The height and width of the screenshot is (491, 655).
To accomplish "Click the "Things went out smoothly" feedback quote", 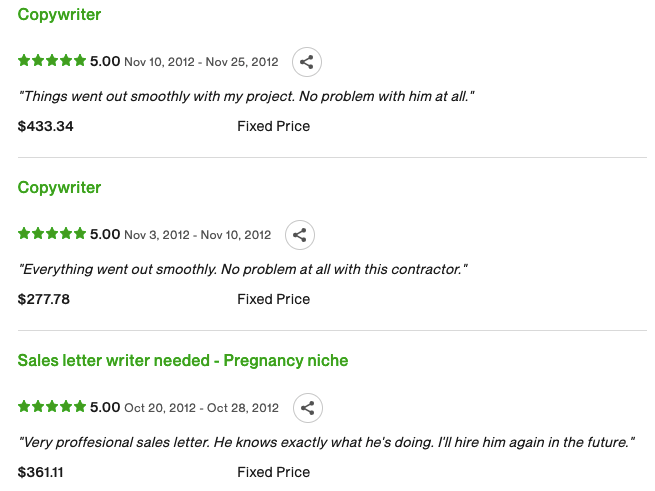I will [x=246, y=96].
